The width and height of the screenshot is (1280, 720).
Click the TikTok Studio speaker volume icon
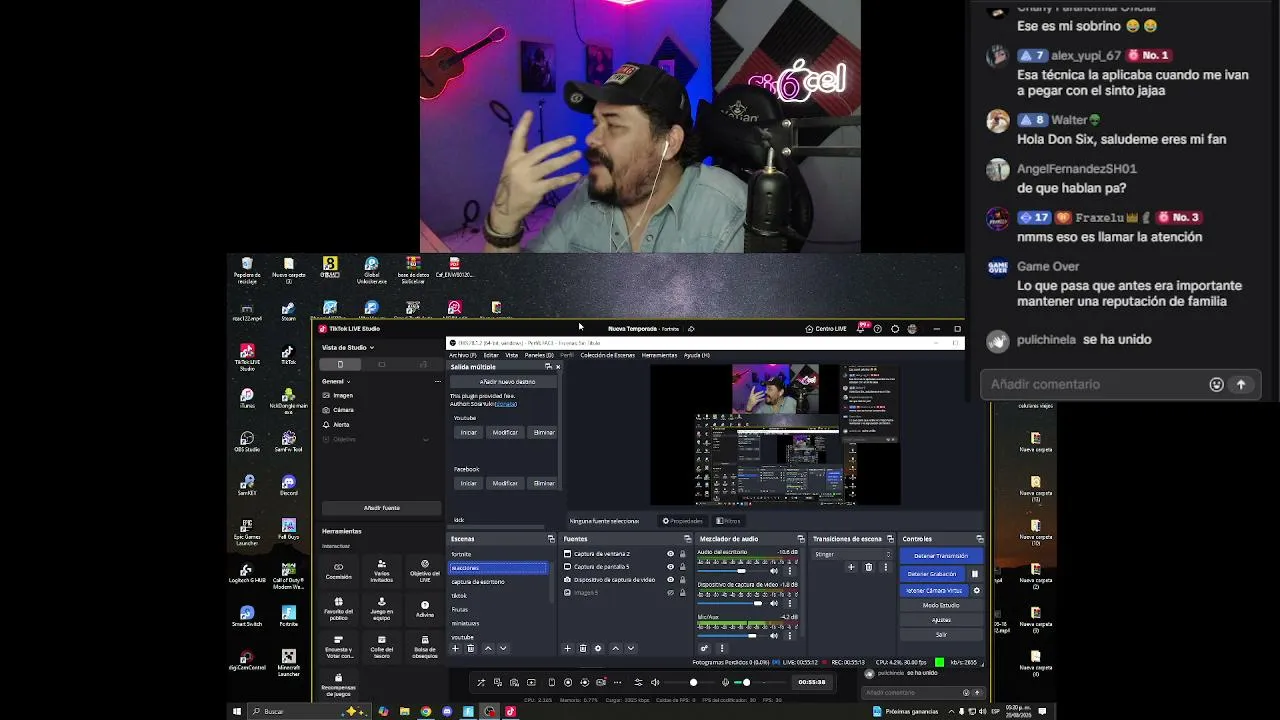655,682
